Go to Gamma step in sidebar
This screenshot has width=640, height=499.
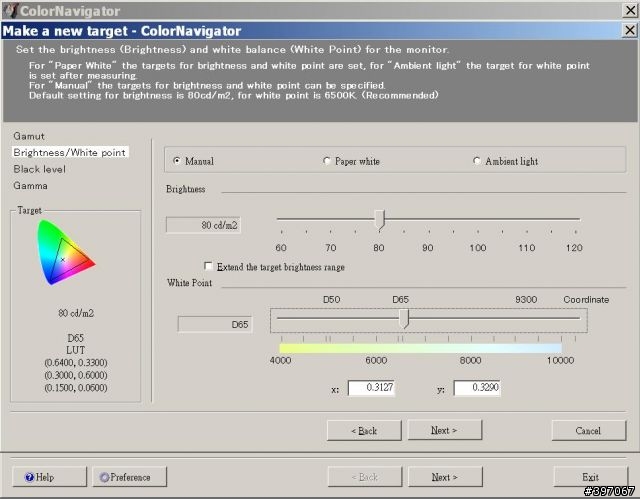click(30, 186)
